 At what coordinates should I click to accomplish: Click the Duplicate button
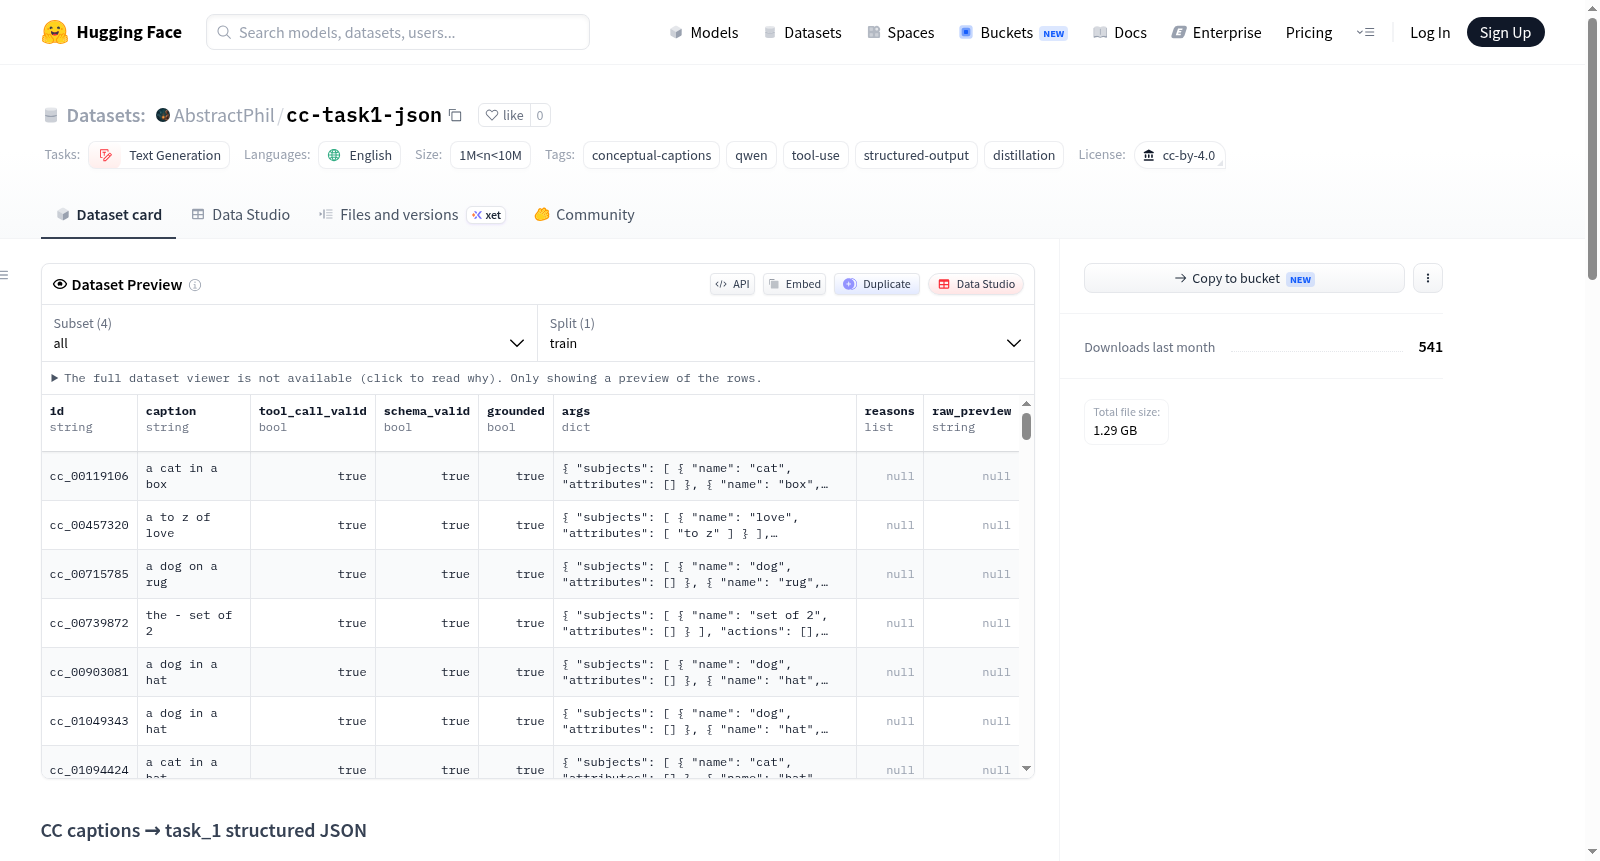pyautogui.click(x=877, y=284)
